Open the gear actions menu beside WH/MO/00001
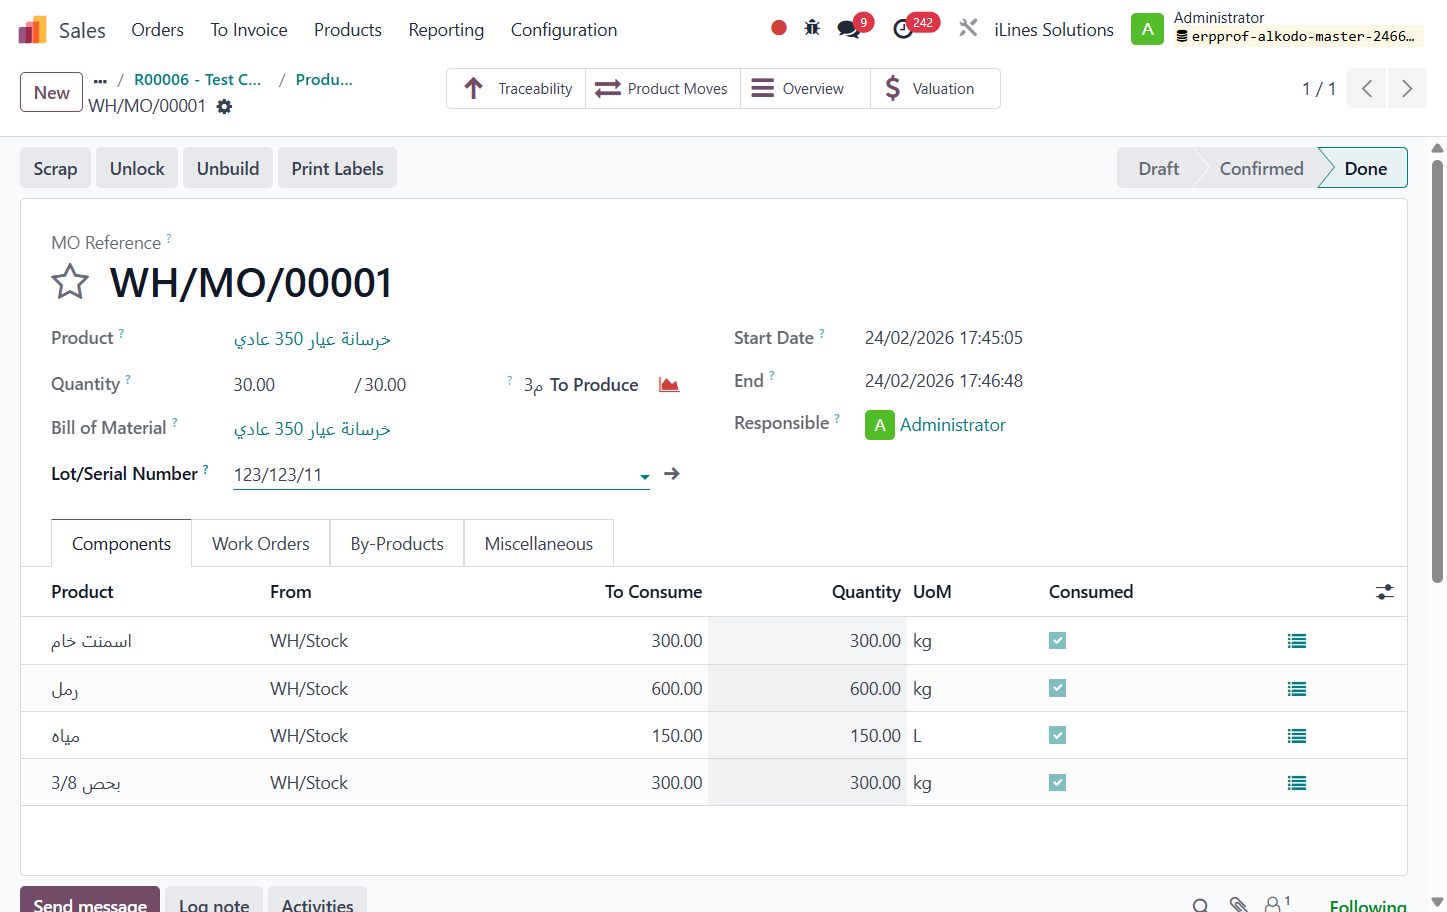The image size is (1447, 912). click(x=225, y=106)
